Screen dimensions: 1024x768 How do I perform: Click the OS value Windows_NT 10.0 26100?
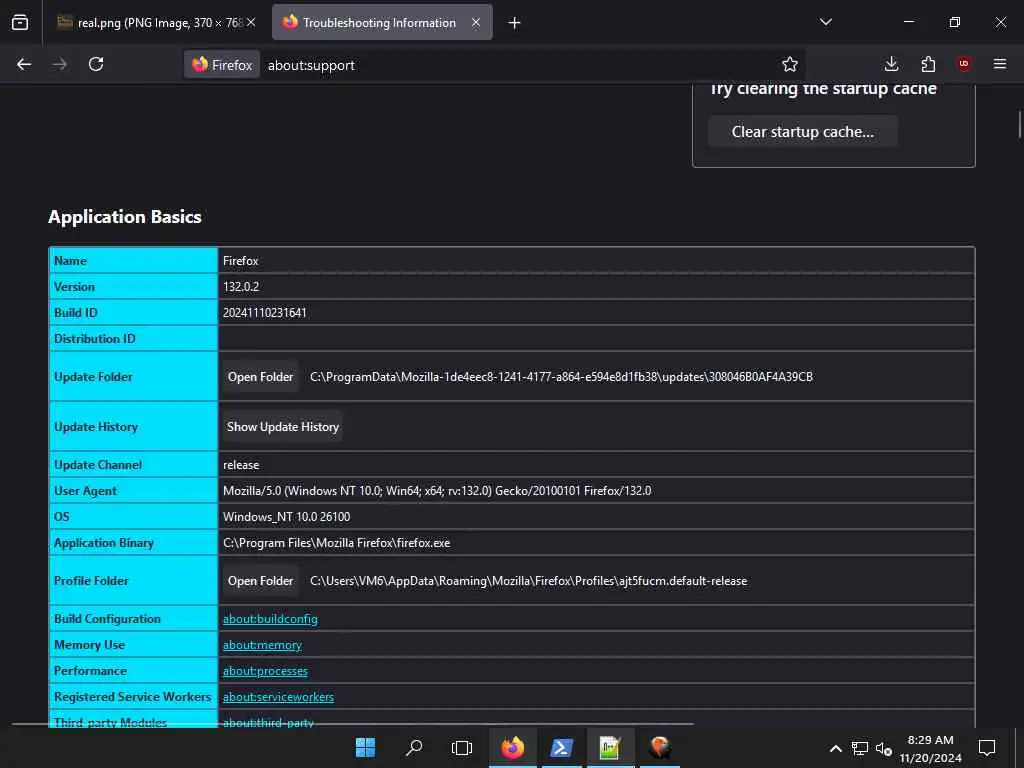tap(287, 517)
